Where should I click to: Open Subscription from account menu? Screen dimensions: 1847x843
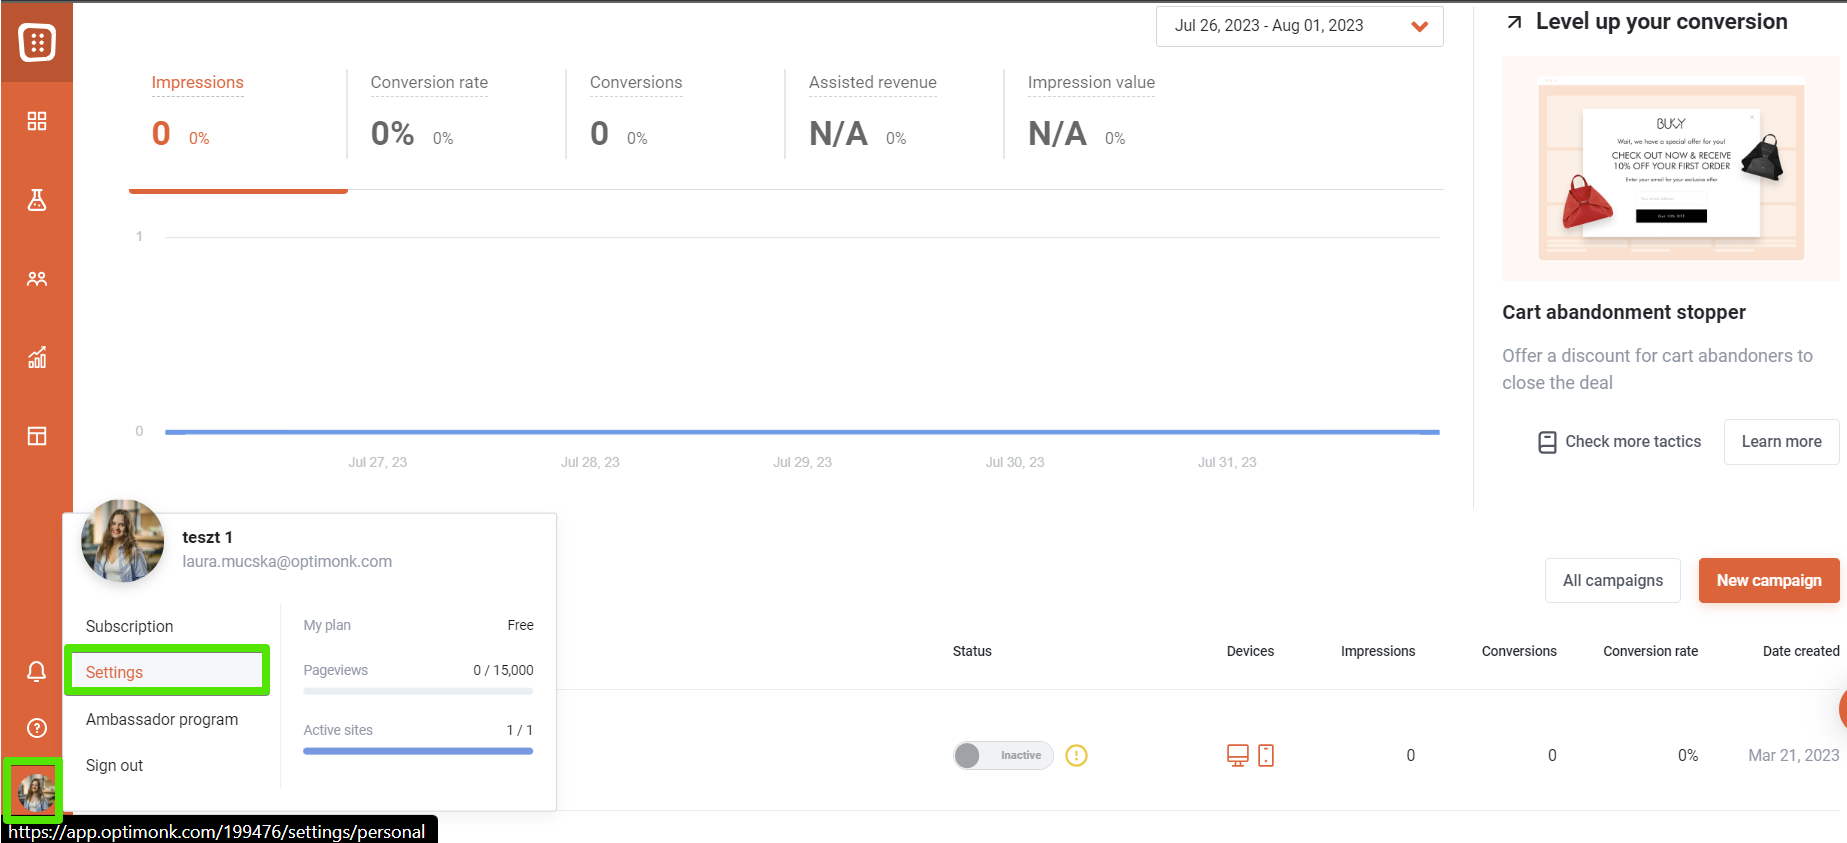tap(130, 626)
